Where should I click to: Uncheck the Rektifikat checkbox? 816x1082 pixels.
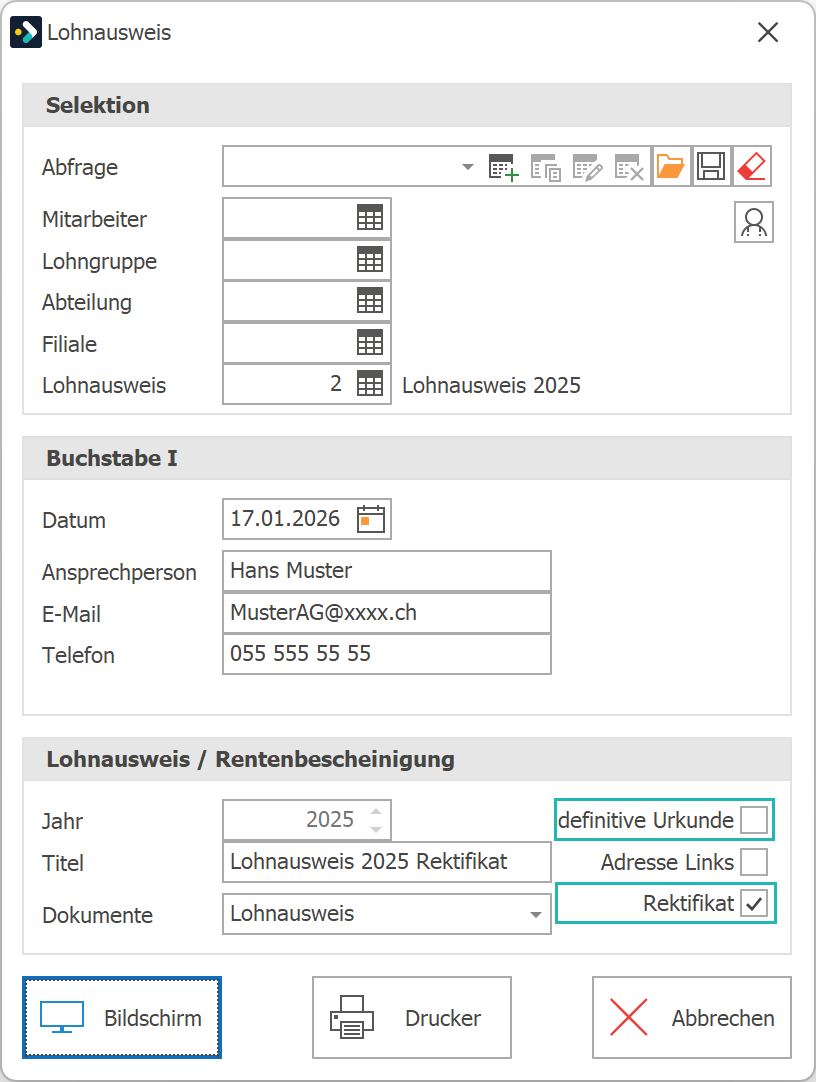click(x=754, y=903)
